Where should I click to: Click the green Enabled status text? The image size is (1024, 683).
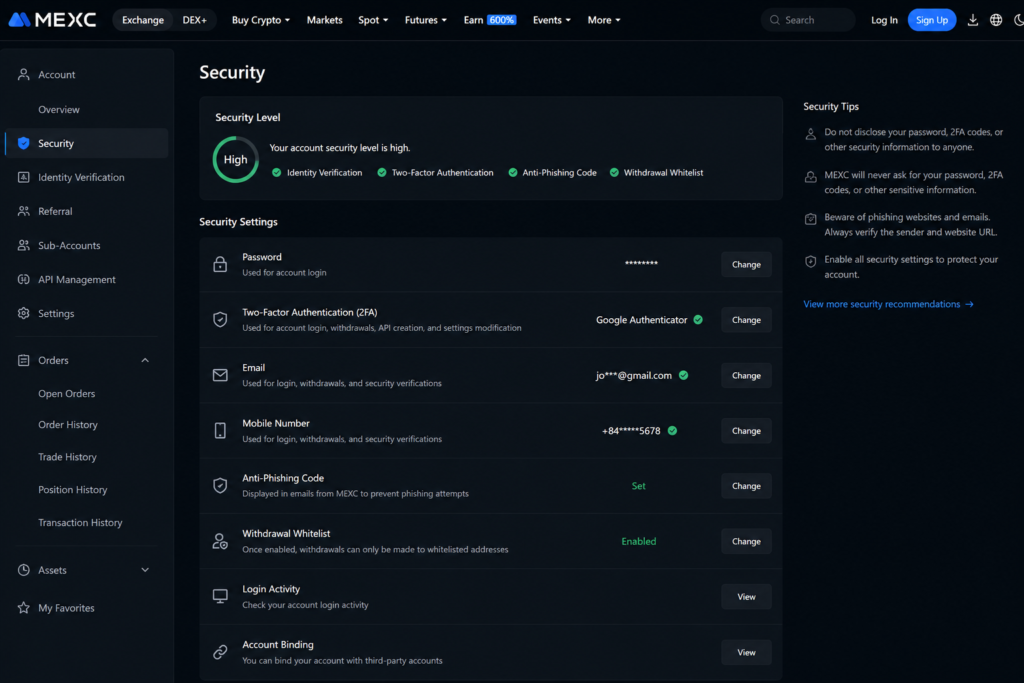(x=639, y=541)
